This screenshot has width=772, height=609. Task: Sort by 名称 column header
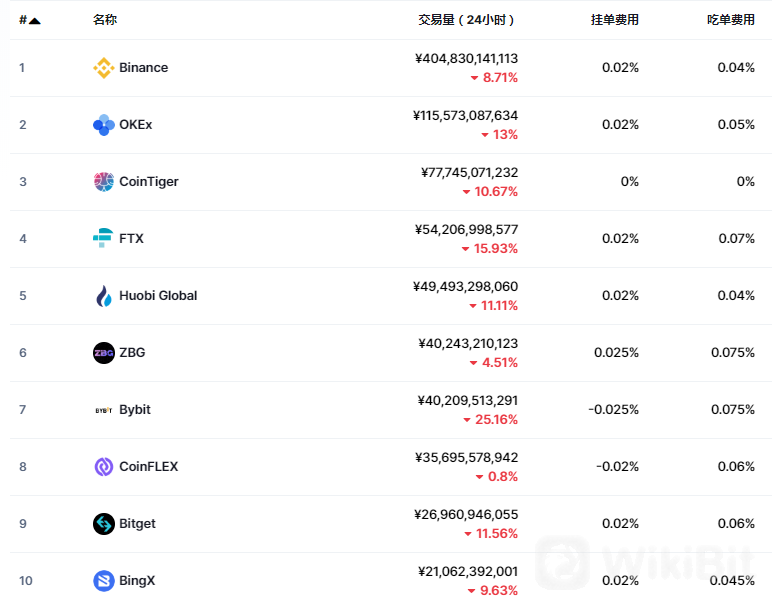pos(105,20)
